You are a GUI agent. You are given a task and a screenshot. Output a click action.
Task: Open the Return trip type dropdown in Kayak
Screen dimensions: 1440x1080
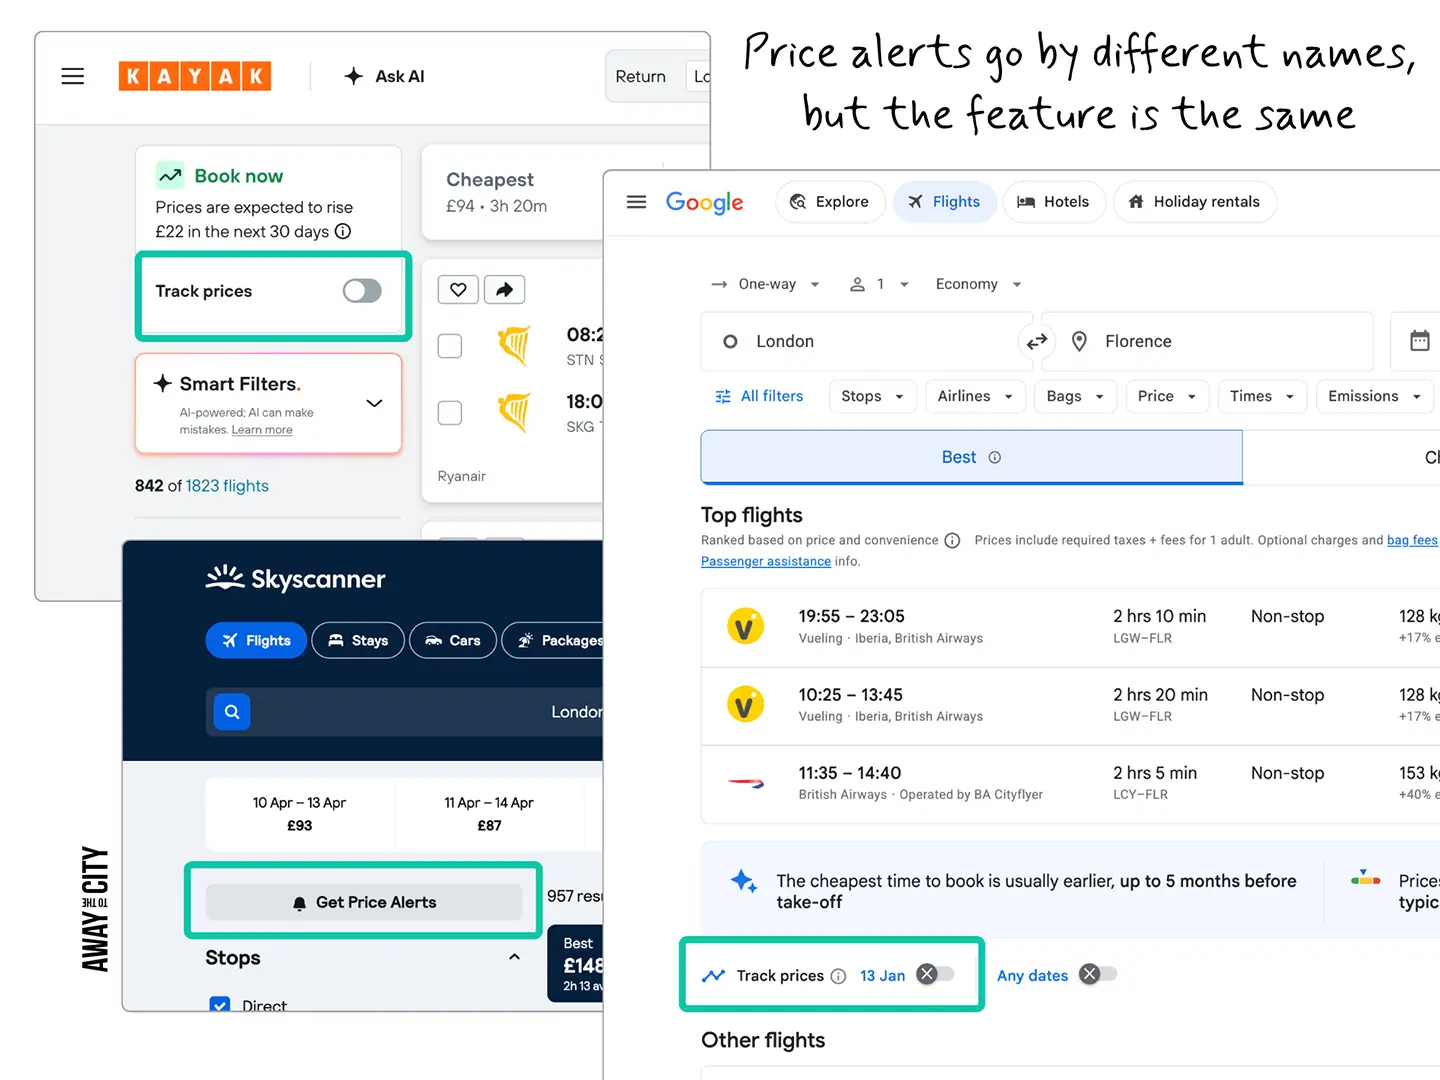(x=641, y=76)
